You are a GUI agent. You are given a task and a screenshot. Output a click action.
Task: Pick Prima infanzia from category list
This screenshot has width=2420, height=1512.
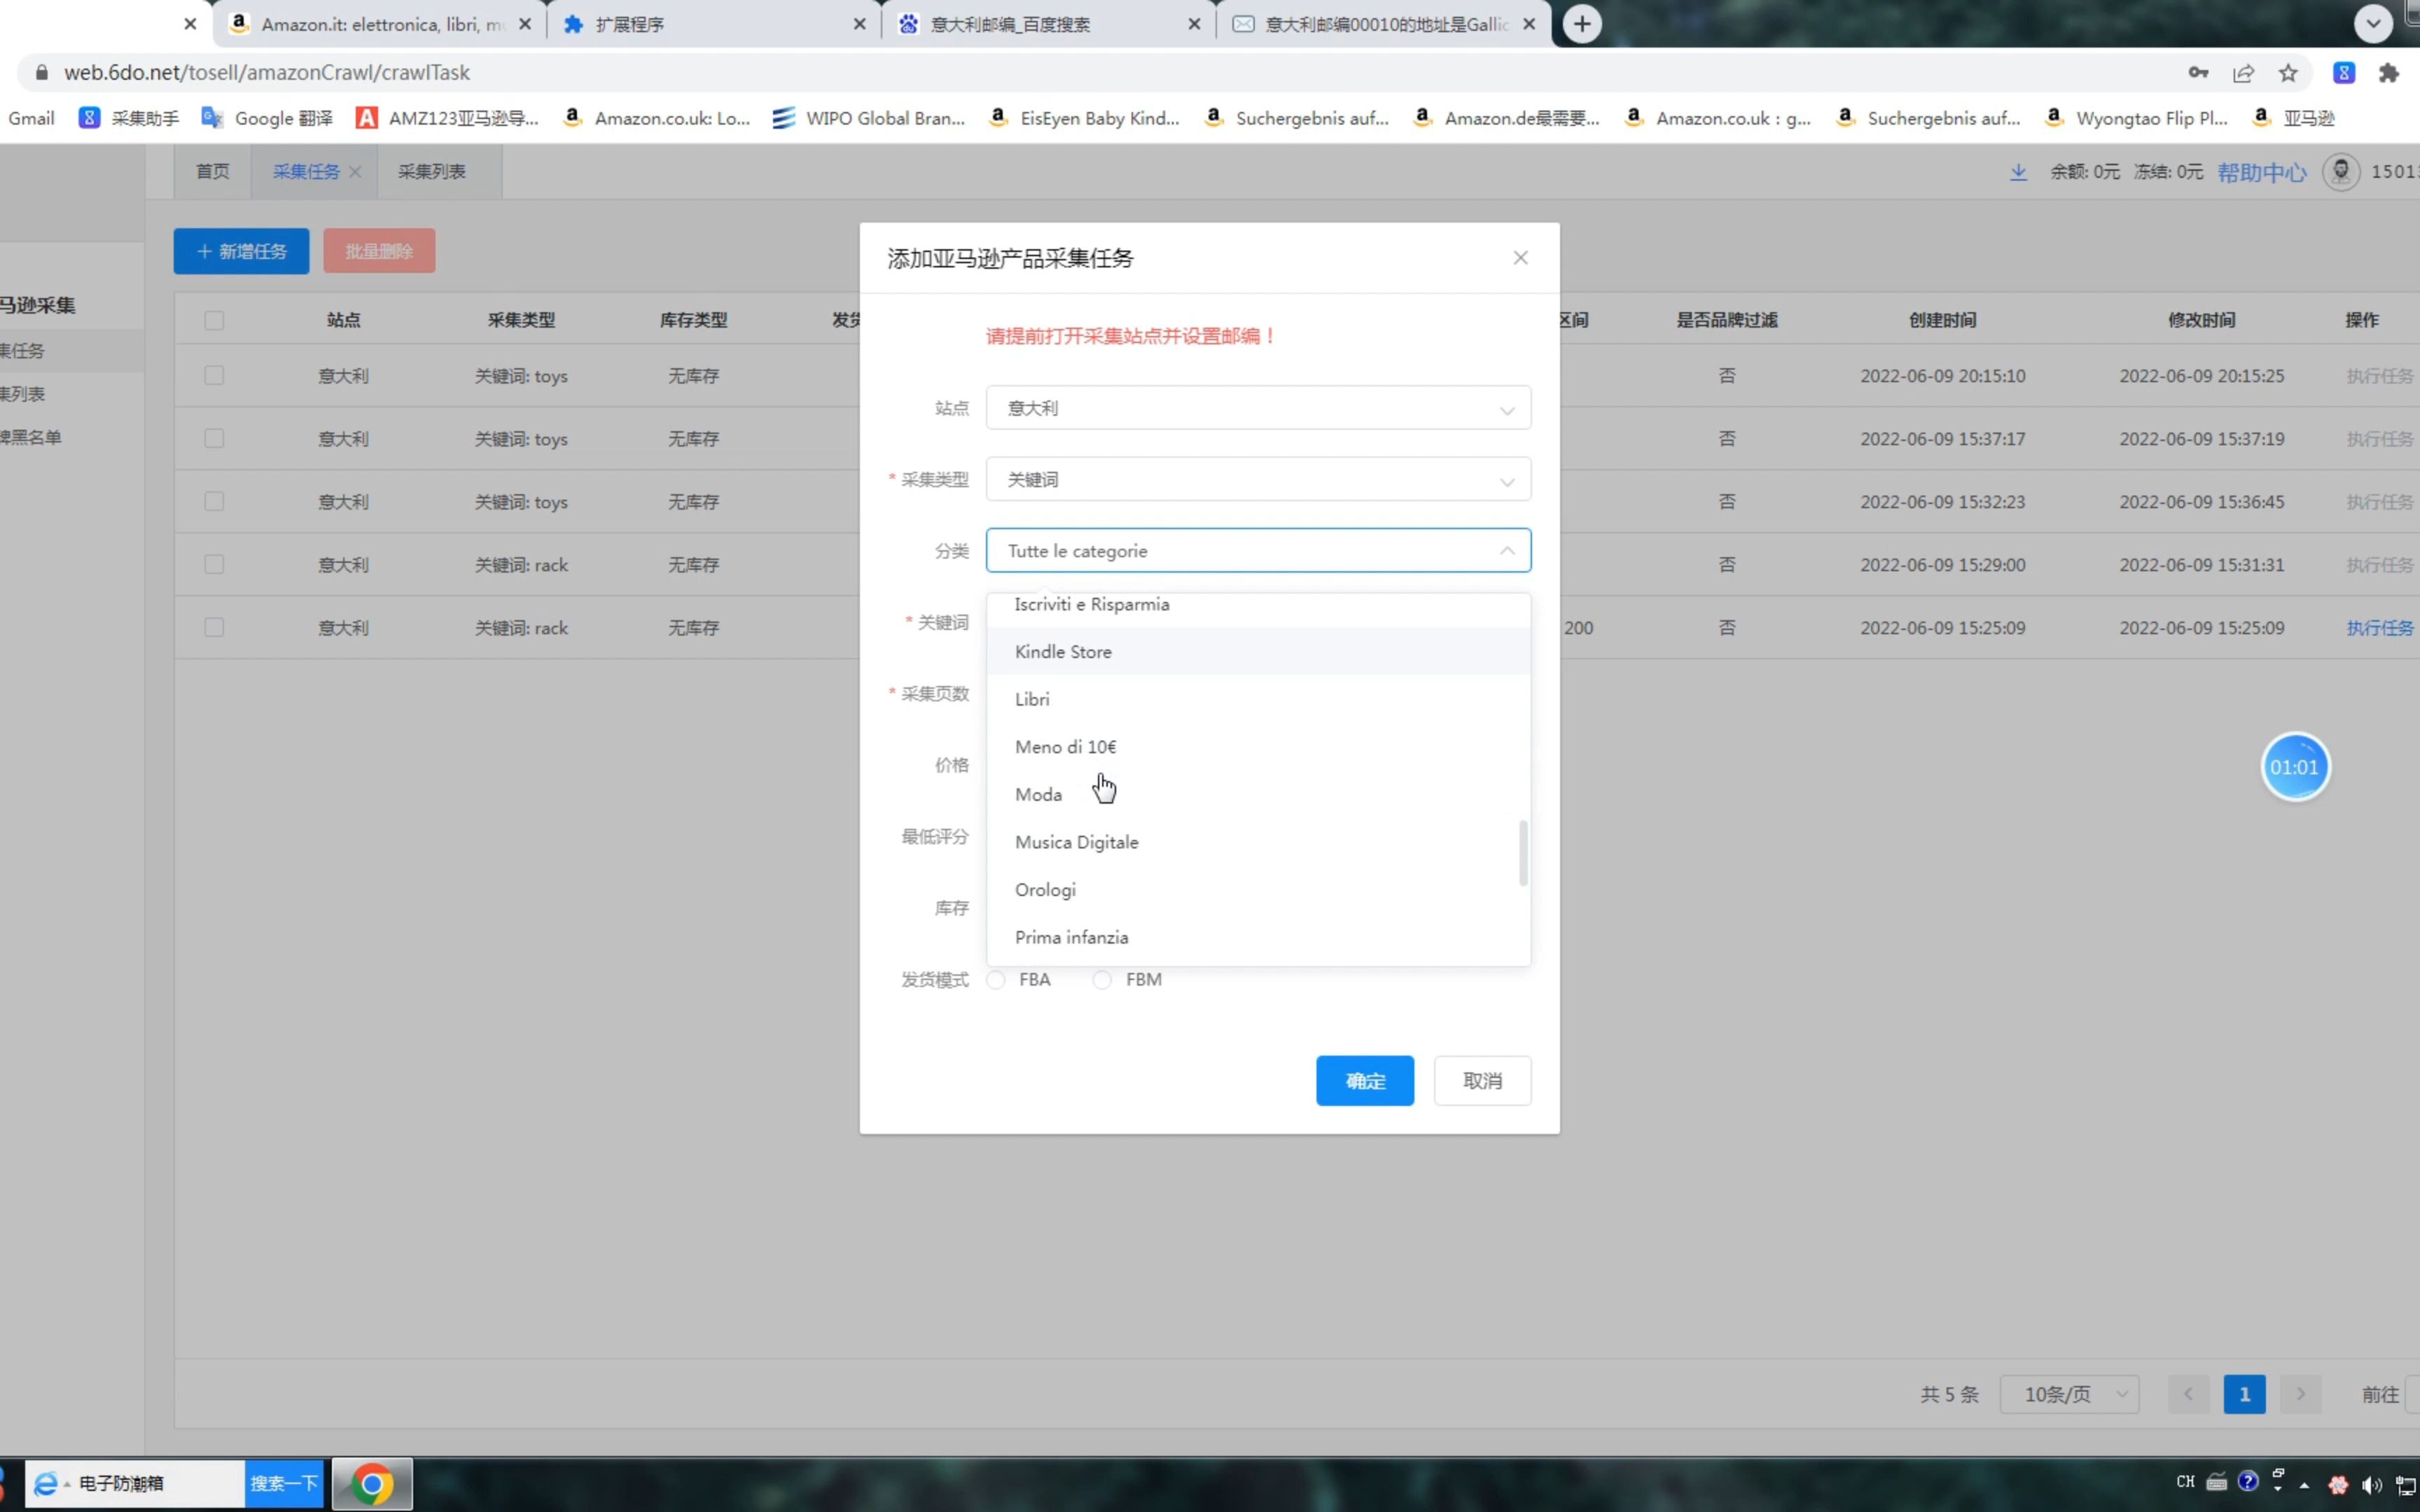[x=1258, y=938]
